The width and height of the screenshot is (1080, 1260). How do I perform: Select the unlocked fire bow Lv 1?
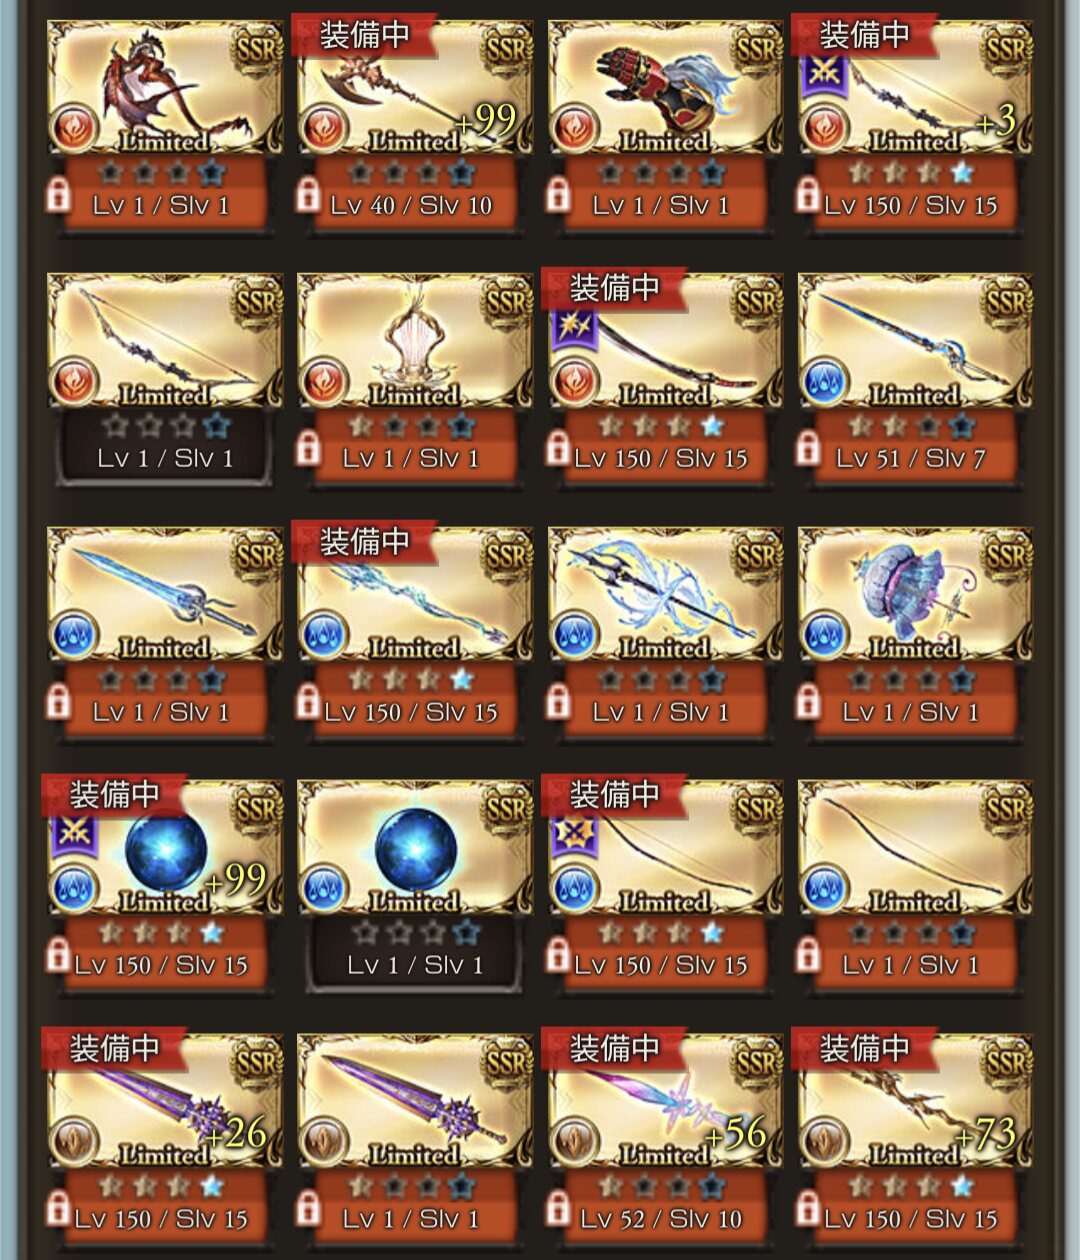pos(165,341)
